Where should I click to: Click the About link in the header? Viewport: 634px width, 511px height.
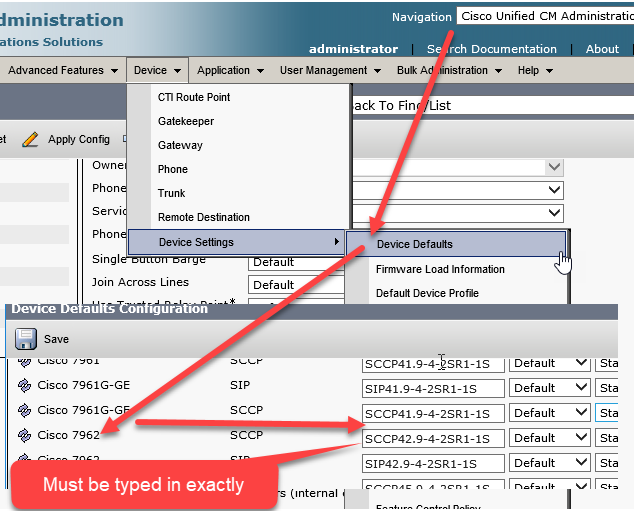click(602, 49)
